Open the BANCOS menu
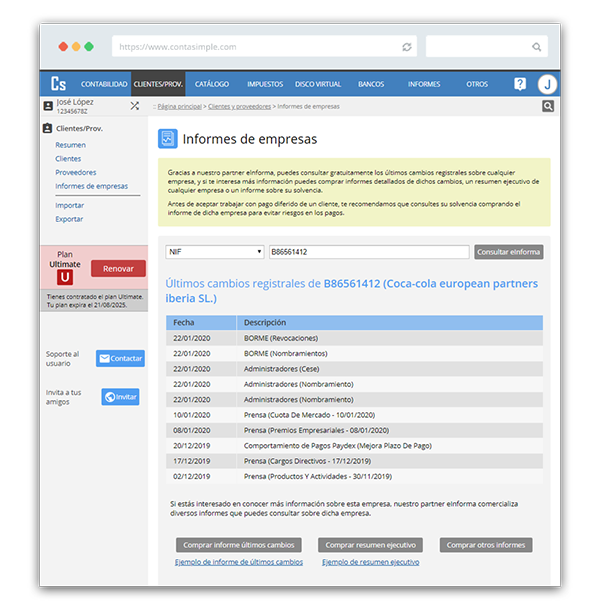Image resolution: width=600 pixels, height=615 pixels. pos(371,84)
